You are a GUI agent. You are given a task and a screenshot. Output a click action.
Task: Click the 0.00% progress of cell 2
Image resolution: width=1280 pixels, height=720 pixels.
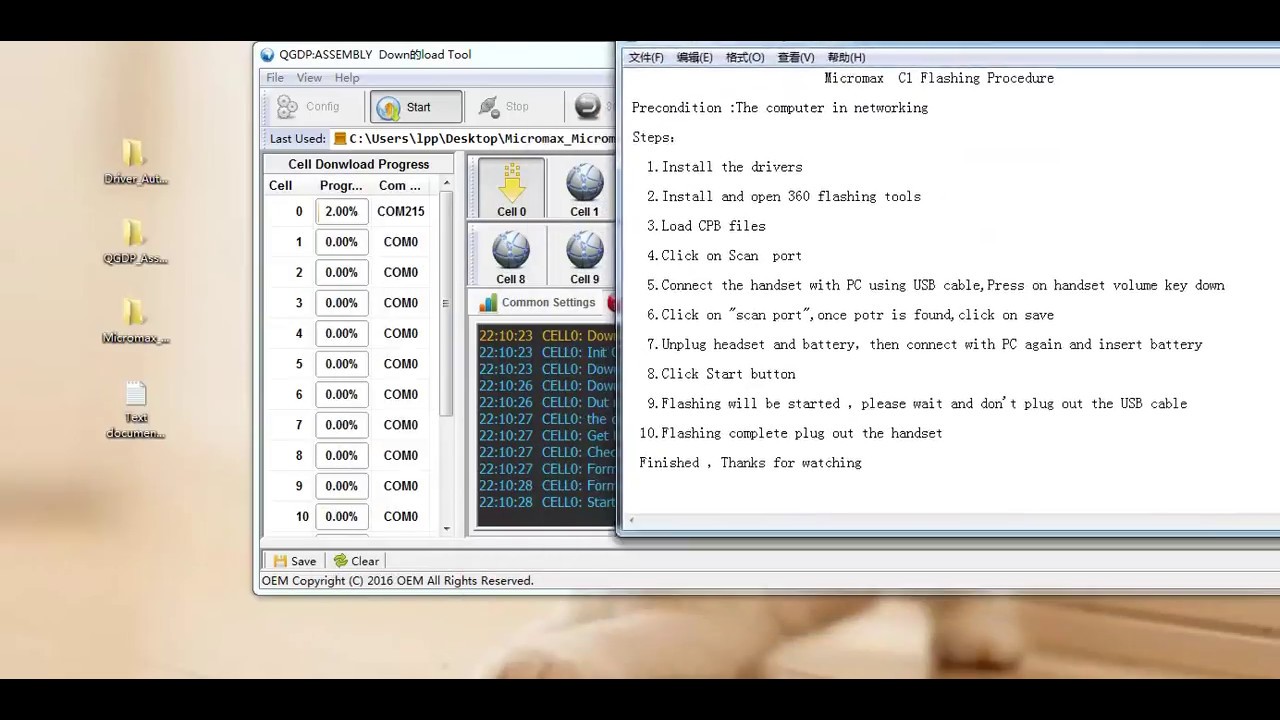pyautogui.click(x=341, y=273)
